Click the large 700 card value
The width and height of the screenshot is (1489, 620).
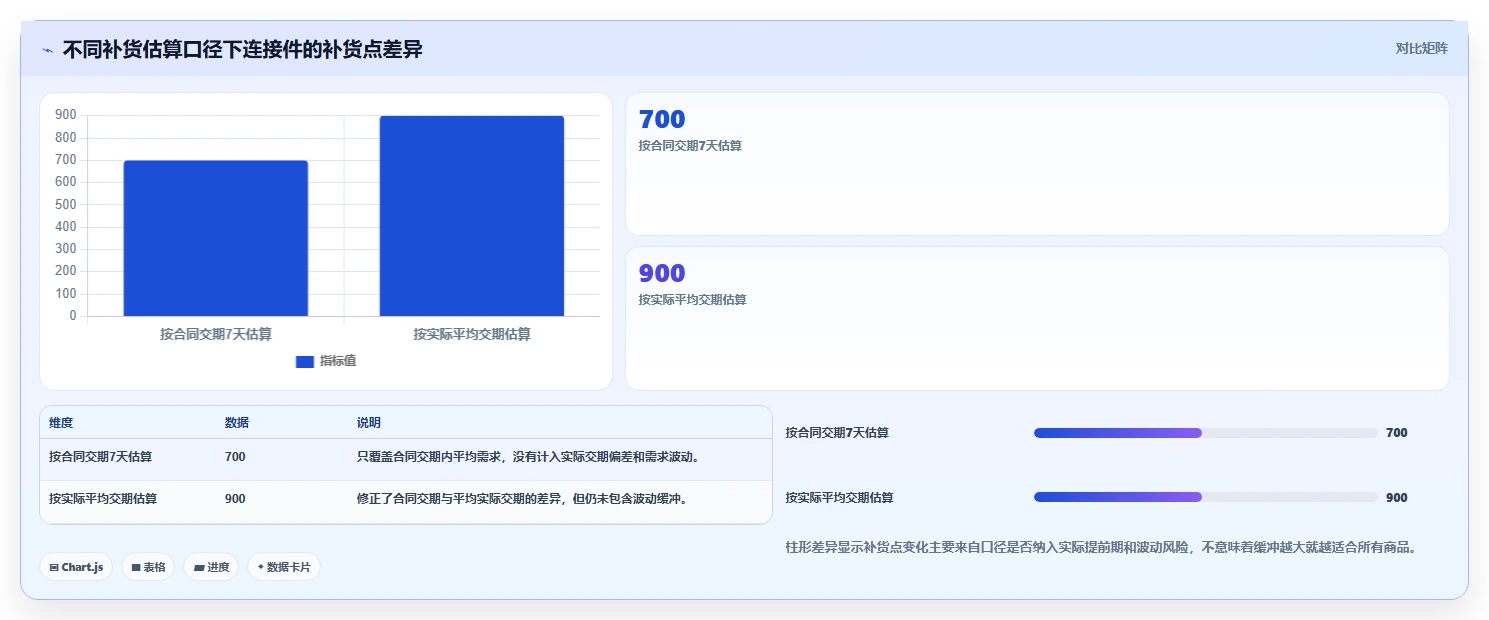662,119
